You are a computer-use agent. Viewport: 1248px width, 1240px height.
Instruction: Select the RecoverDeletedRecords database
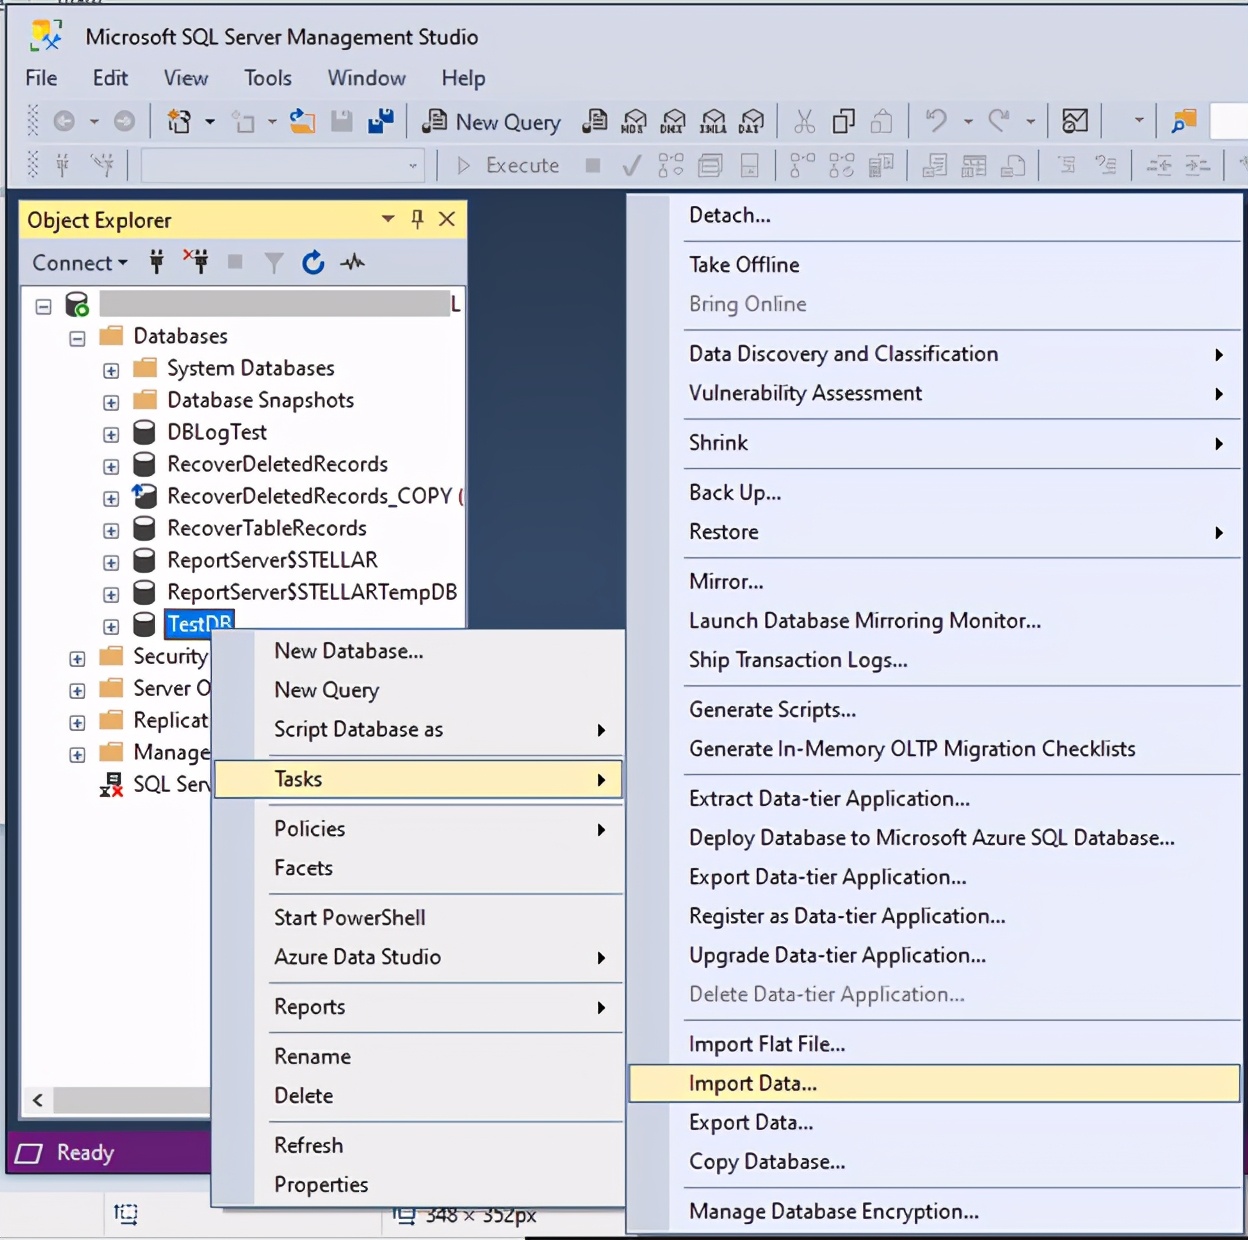(x=277, y=465)
